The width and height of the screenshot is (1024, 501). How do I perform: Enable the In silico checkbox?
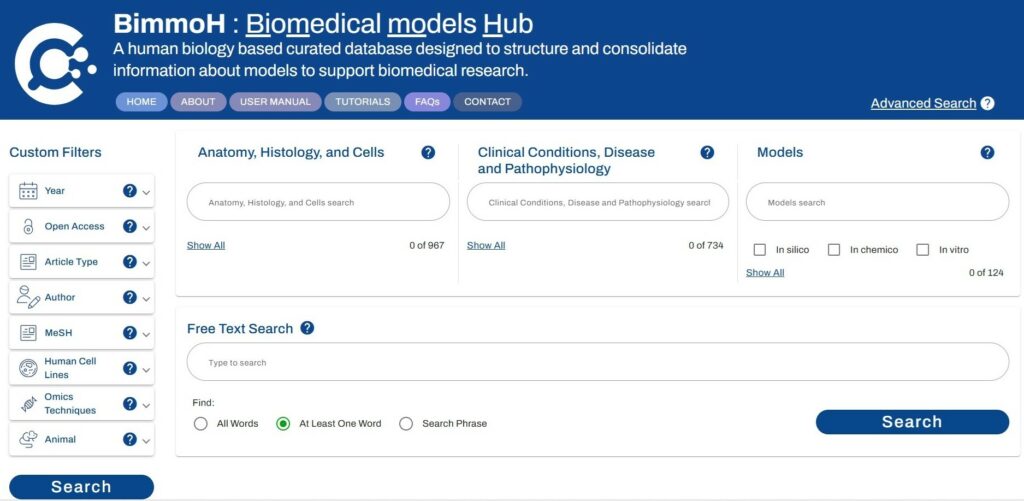pyautogui.click(x=760, y=250)
